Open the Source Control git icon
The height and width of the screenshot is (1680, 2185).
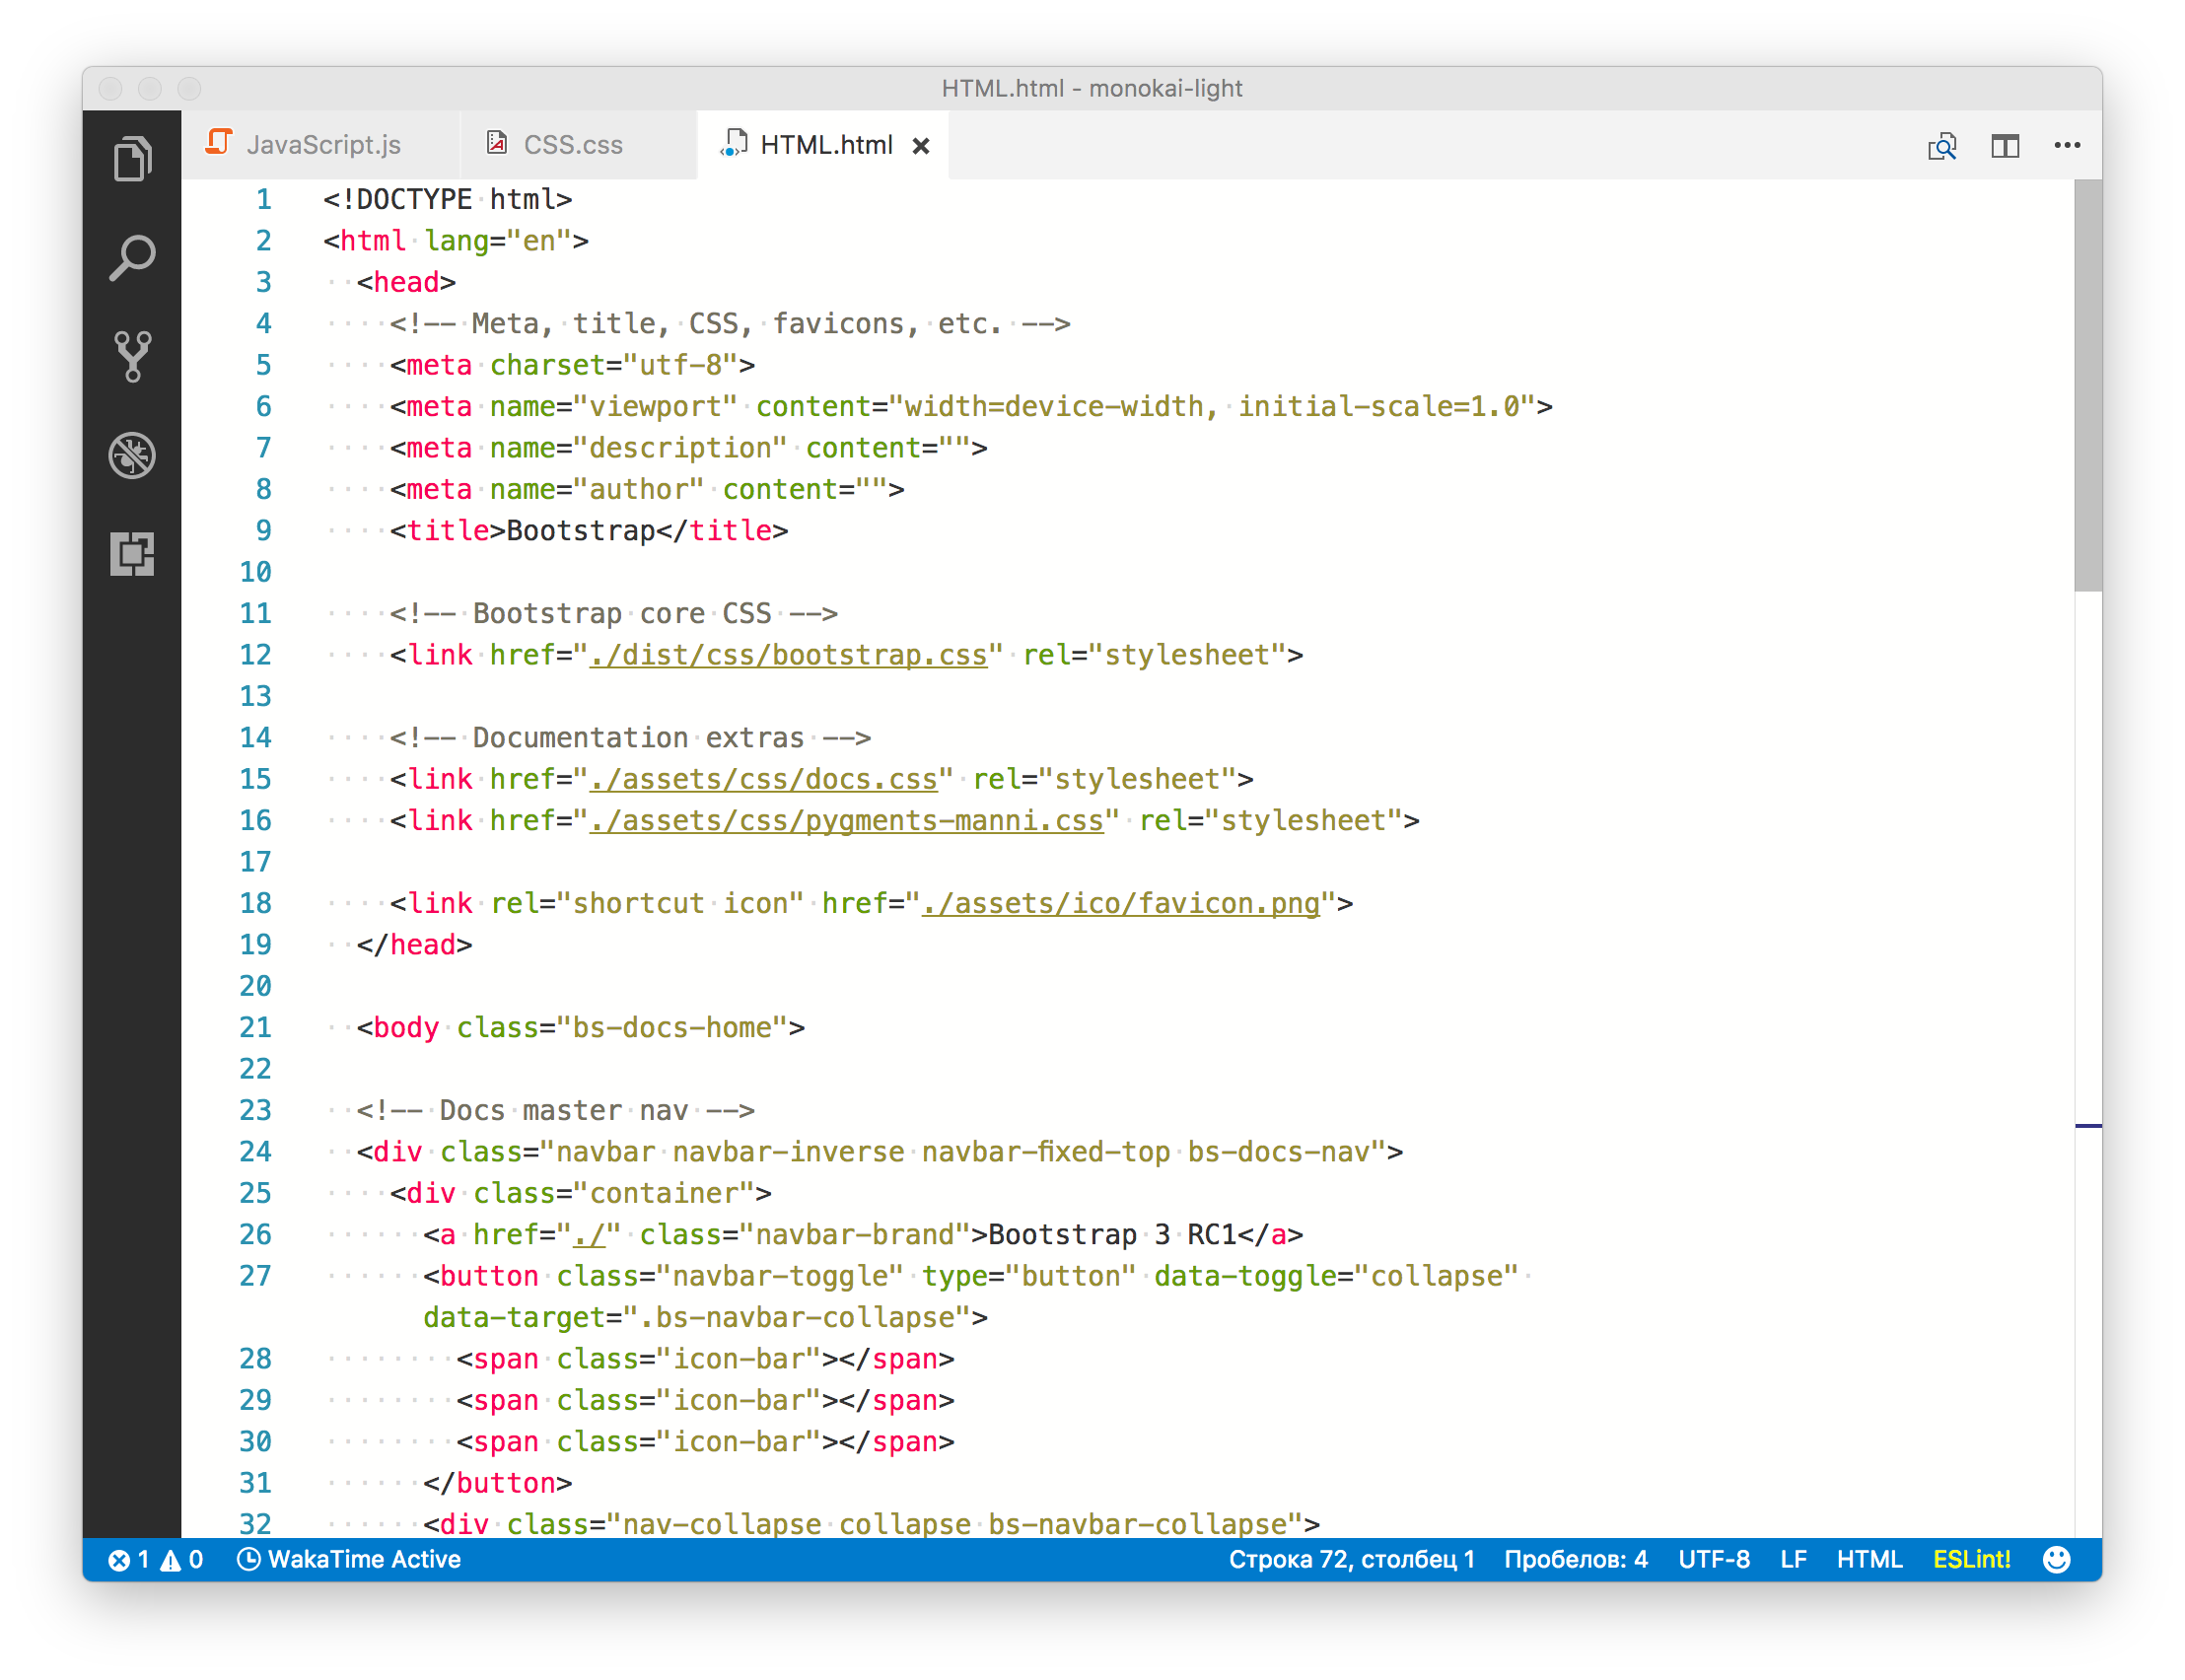[132, 356]
